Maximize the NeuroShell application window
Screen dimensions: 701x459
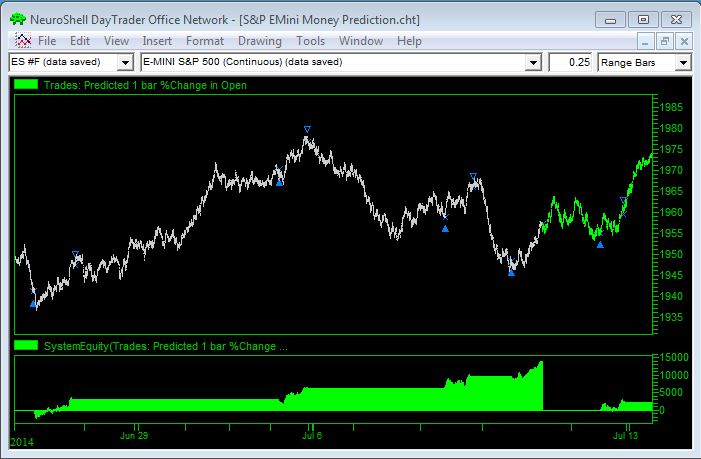tap(643, 20)
